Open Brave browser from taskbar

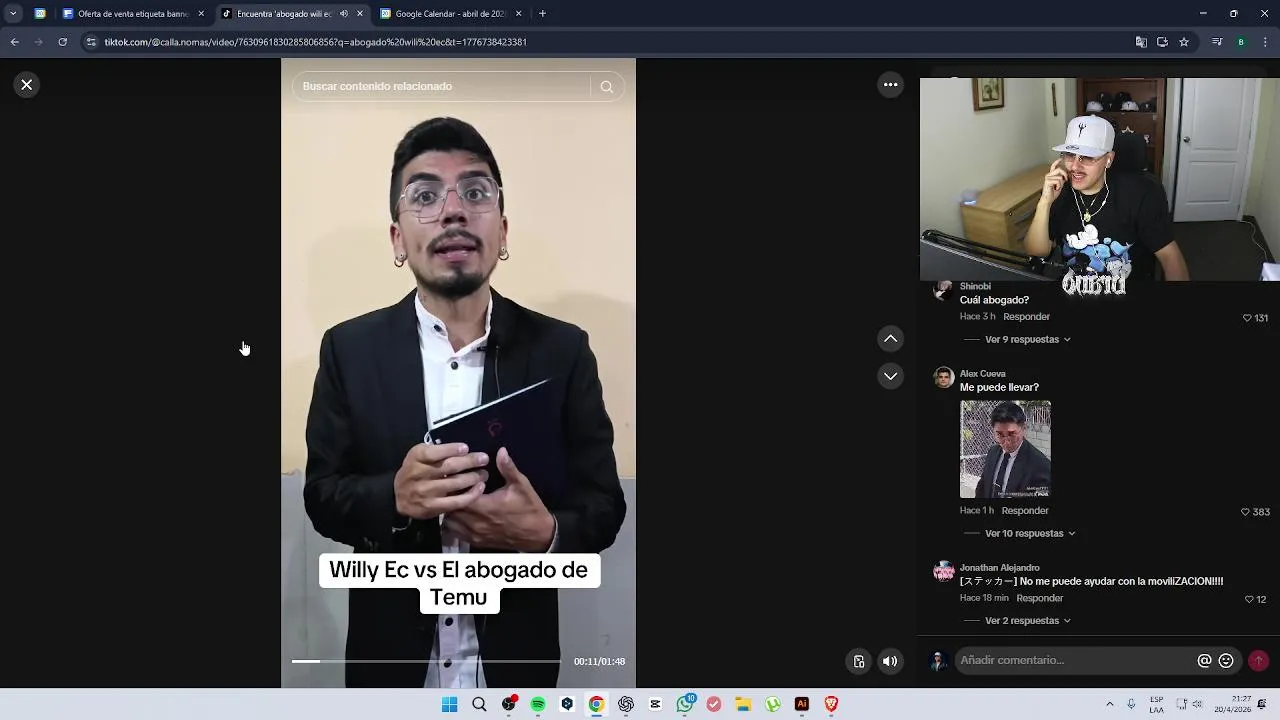click(x=831, y=704)
